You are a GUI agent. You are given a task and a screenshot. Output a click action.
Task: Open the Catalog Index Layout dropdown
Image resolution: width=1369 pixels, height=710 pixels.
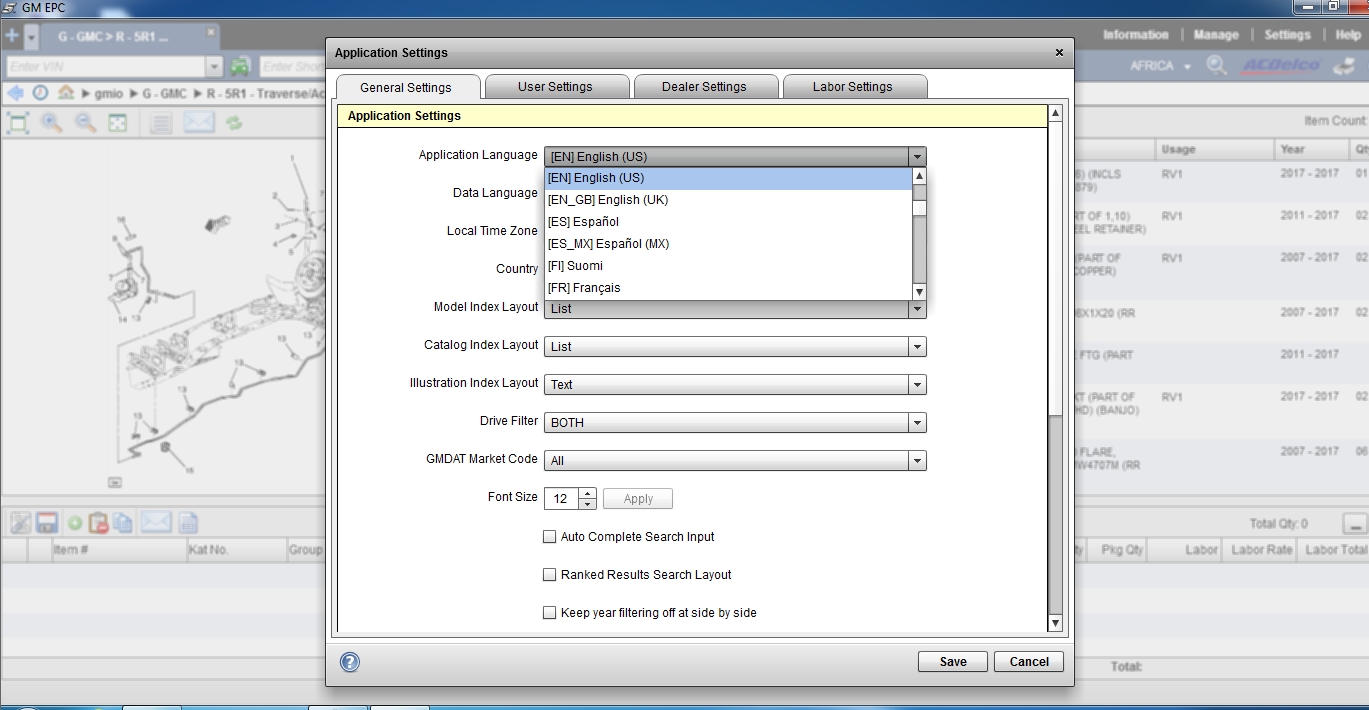(x=735, y=347)
